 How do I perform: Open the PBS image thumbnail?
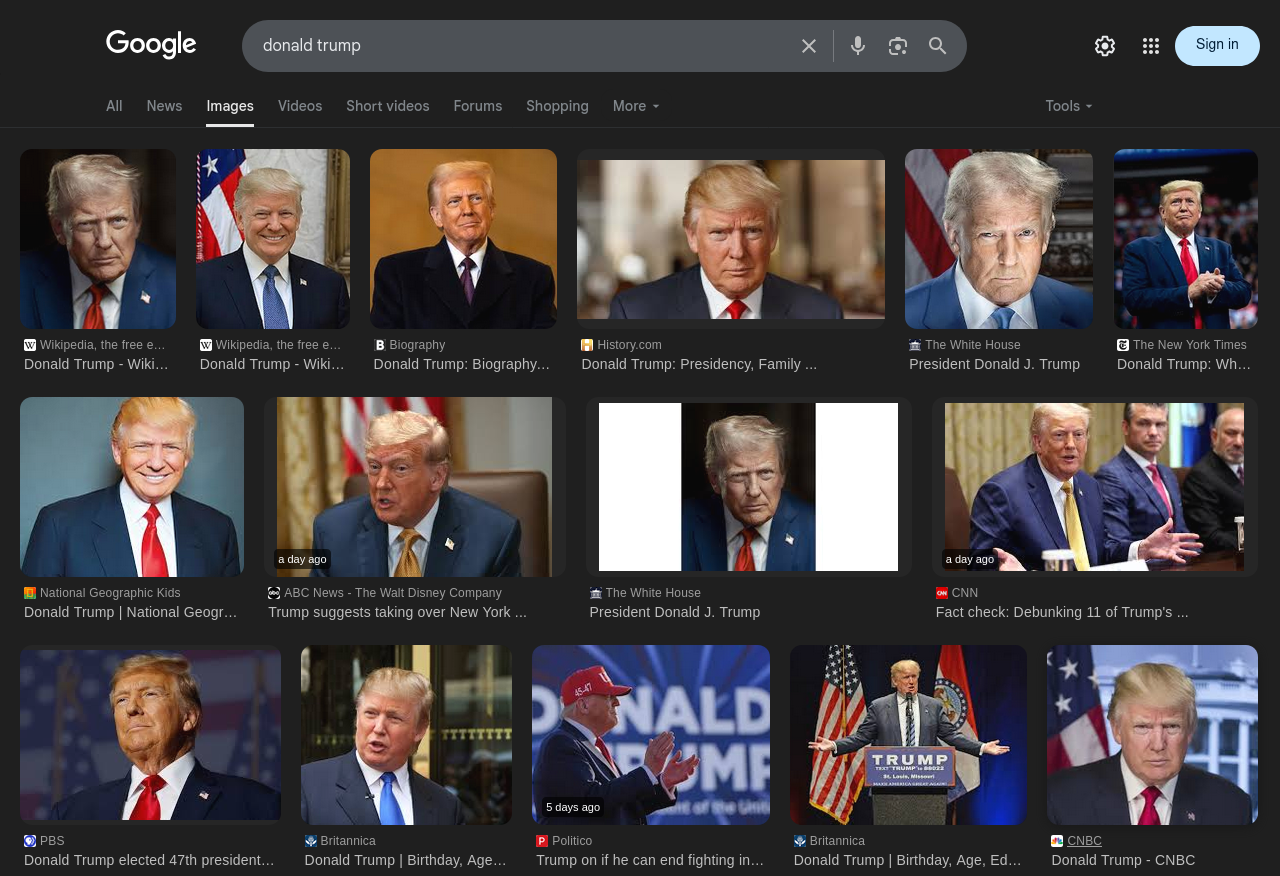[150, 735]
